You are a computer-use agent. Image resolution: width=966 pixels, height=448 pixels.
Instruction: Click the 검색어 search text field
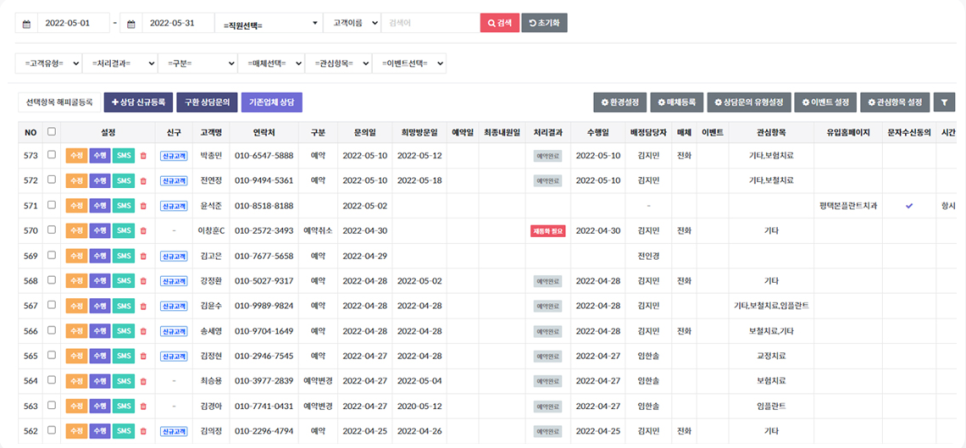coord(428,23)
